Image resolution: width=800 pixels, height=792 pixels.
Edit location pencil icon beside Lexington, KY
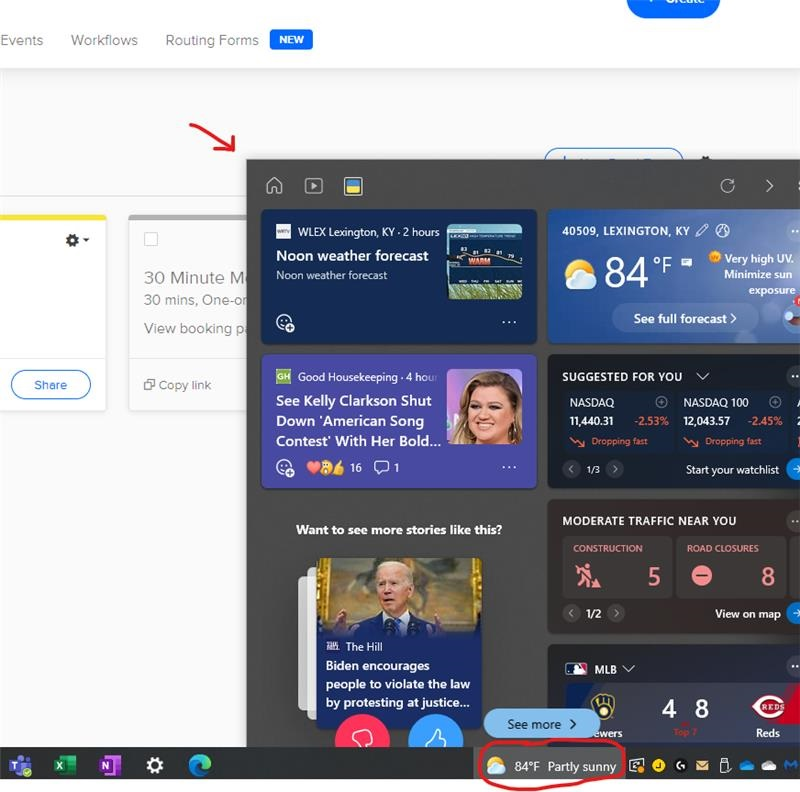(x=702, y=231)
